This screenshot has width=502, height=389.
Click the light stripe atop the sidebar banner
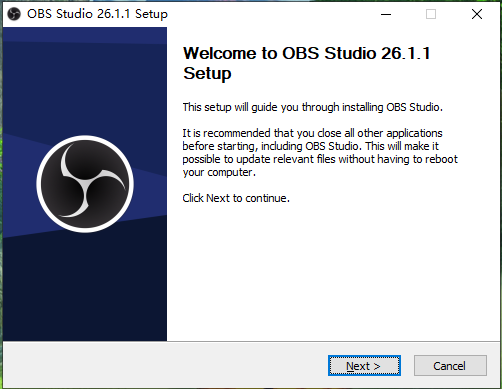click(x=85, y=35)
